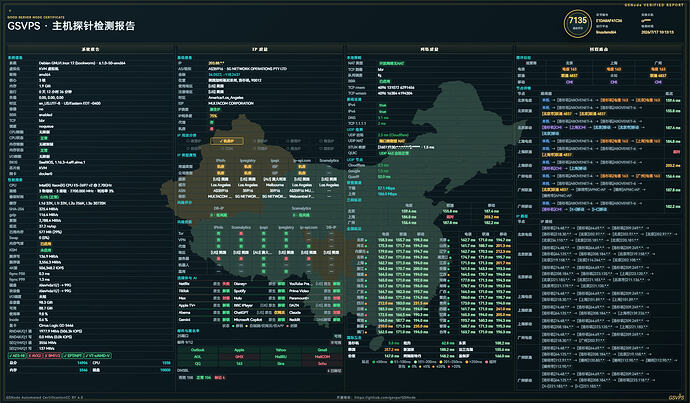
Task: Click the green AES-NI check badge
Action: click(17, 355)
